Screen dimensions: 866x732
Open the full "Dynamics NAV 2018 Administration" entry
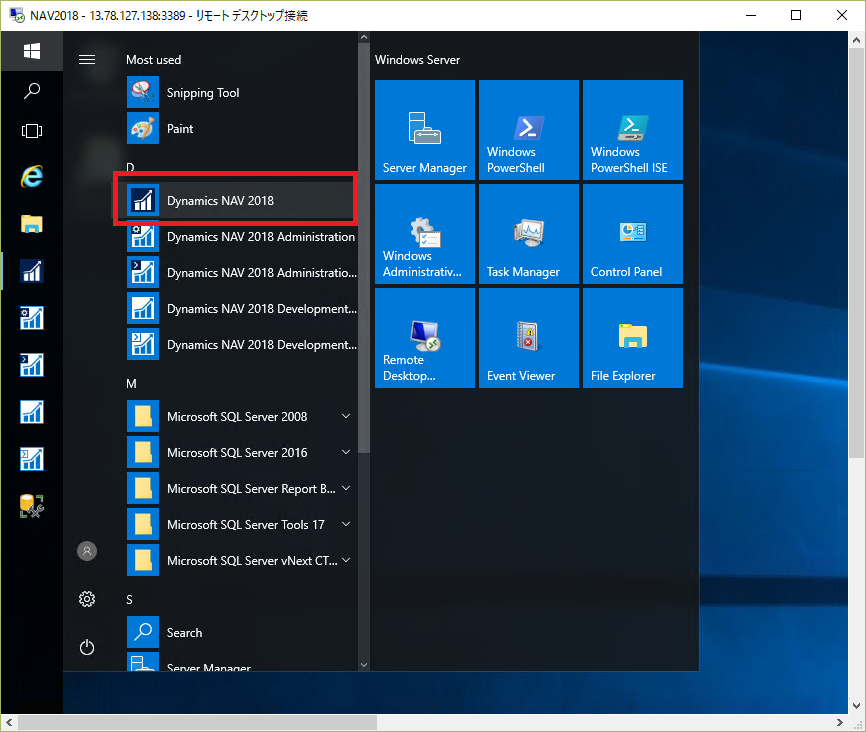(242, 236)
